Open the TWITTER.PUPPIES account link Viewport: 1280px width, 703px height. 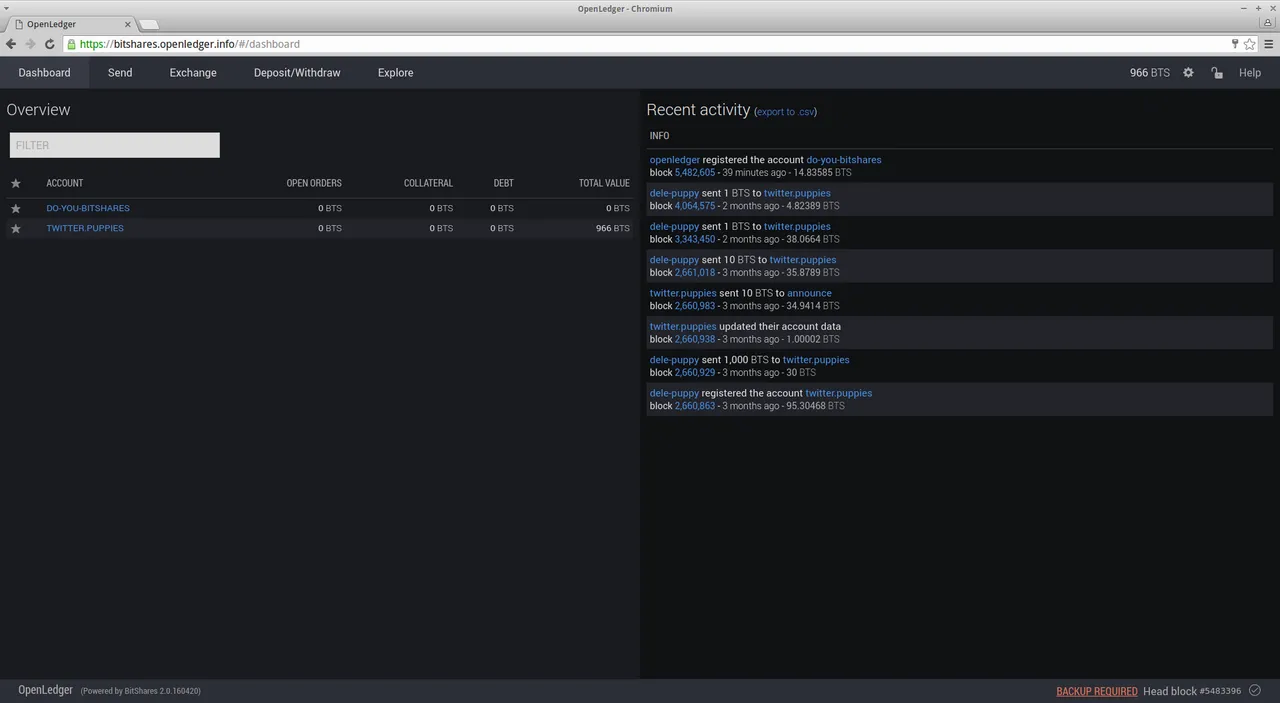coord(85,228)
